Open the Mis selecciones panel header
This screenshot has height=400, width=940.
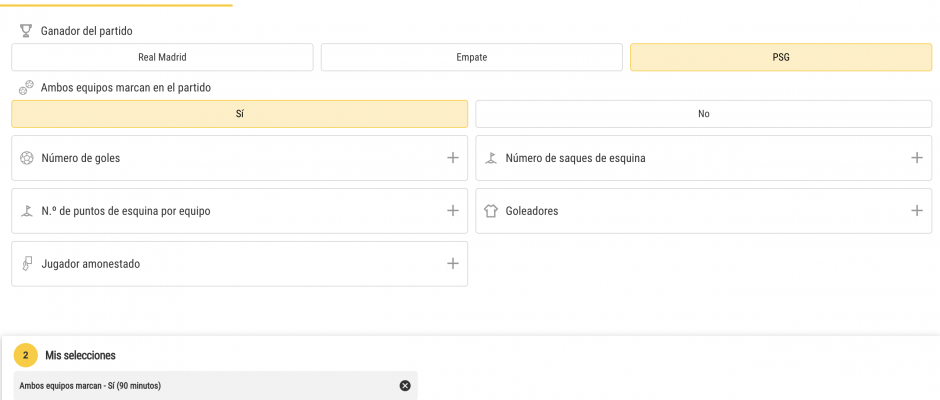[80, 355]
